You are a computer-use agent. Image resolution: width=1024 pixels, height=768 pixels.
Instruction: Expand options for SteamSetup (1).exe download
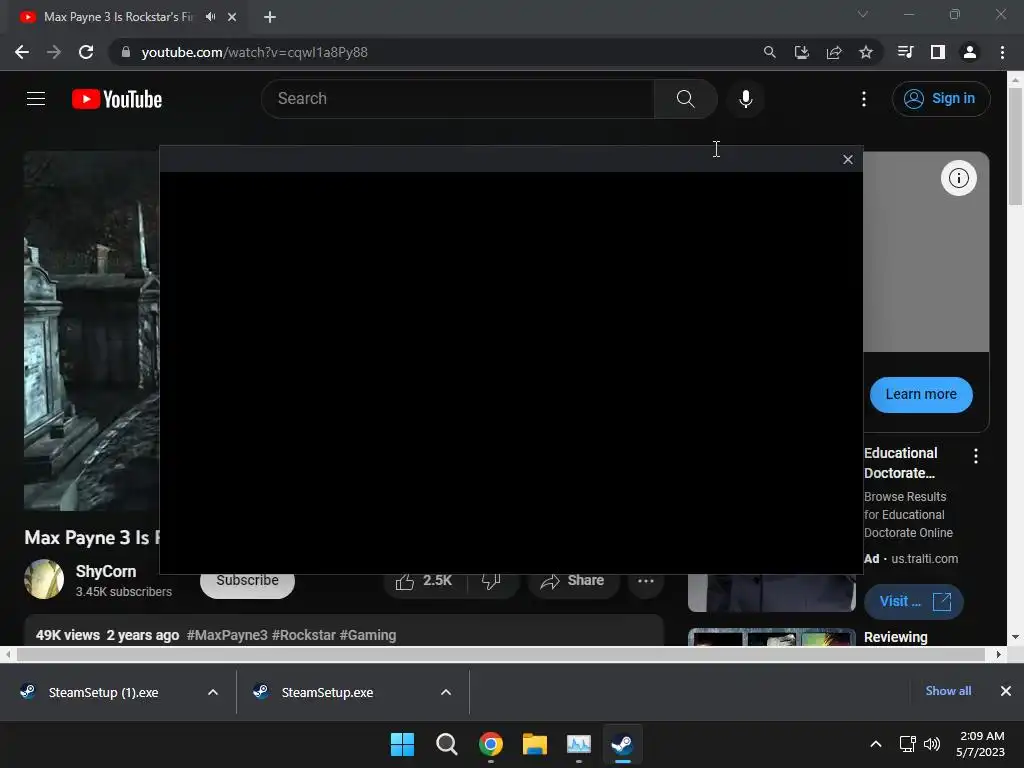click(x=213, y=692)
